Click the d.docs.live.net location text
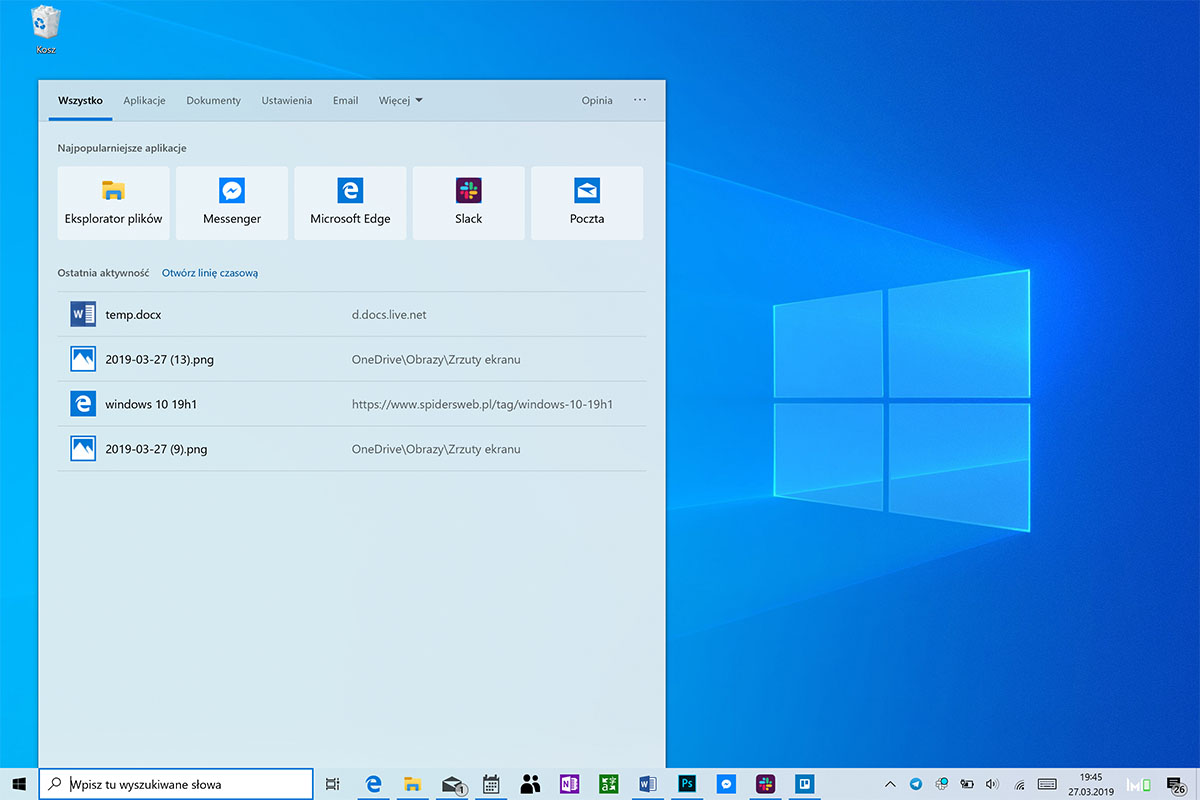The height and width of the screenshot is (800, 1200). click(389, 314)
